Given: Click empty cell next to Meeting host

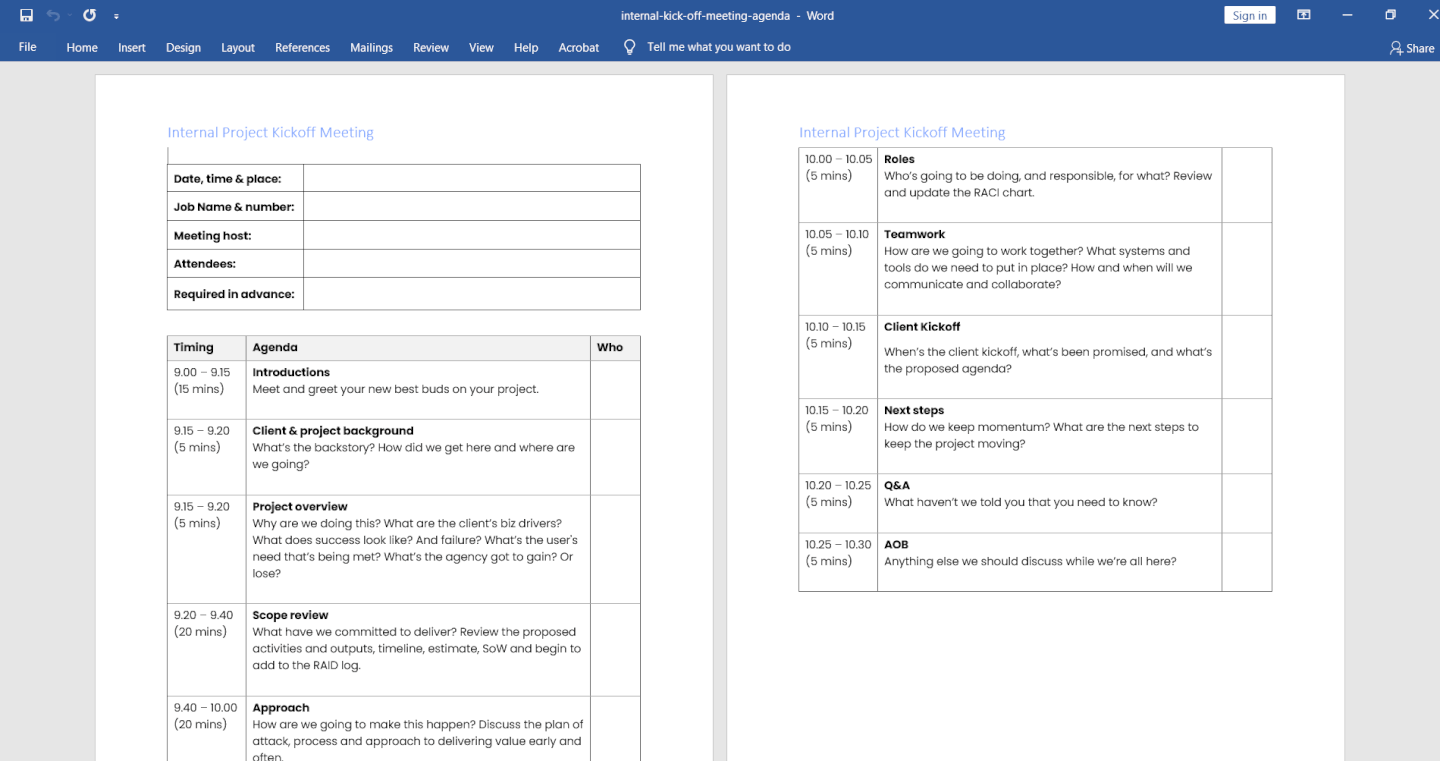Looking at the screenshot, I should 471,235.
